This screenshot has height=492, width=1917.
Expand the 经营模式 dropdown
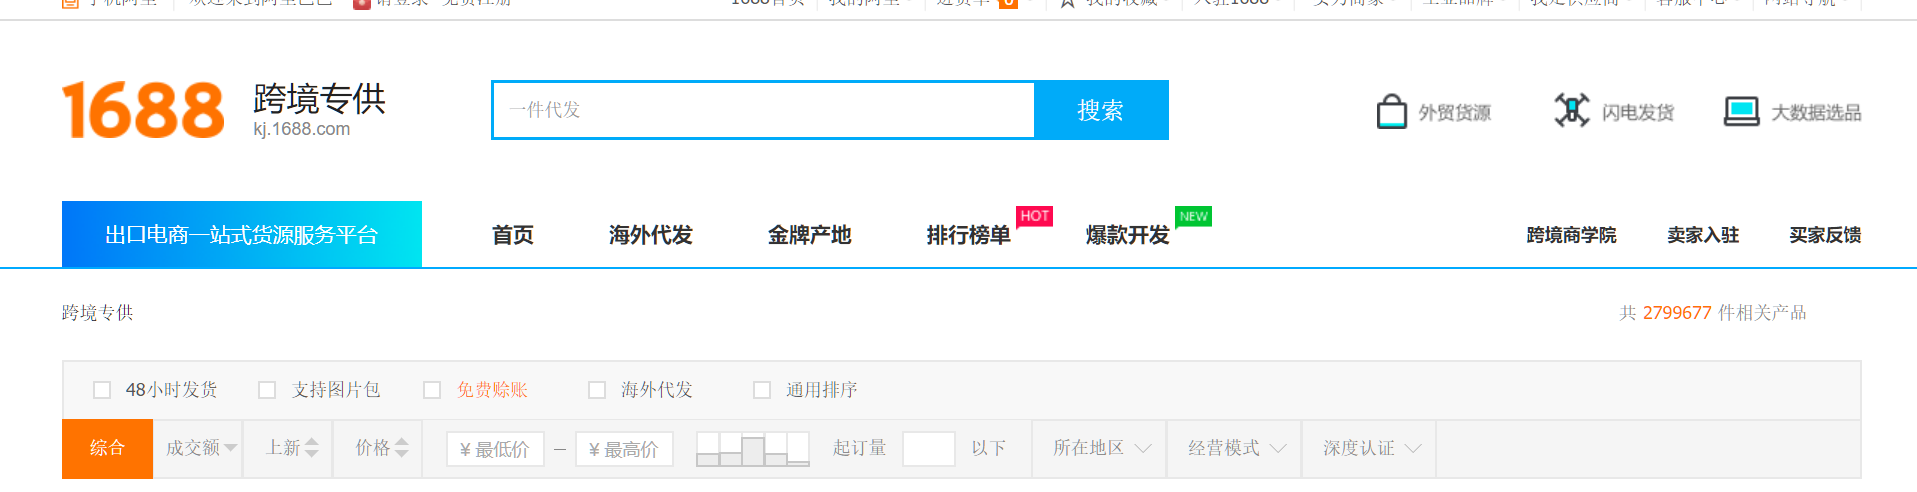point(1235,448)
